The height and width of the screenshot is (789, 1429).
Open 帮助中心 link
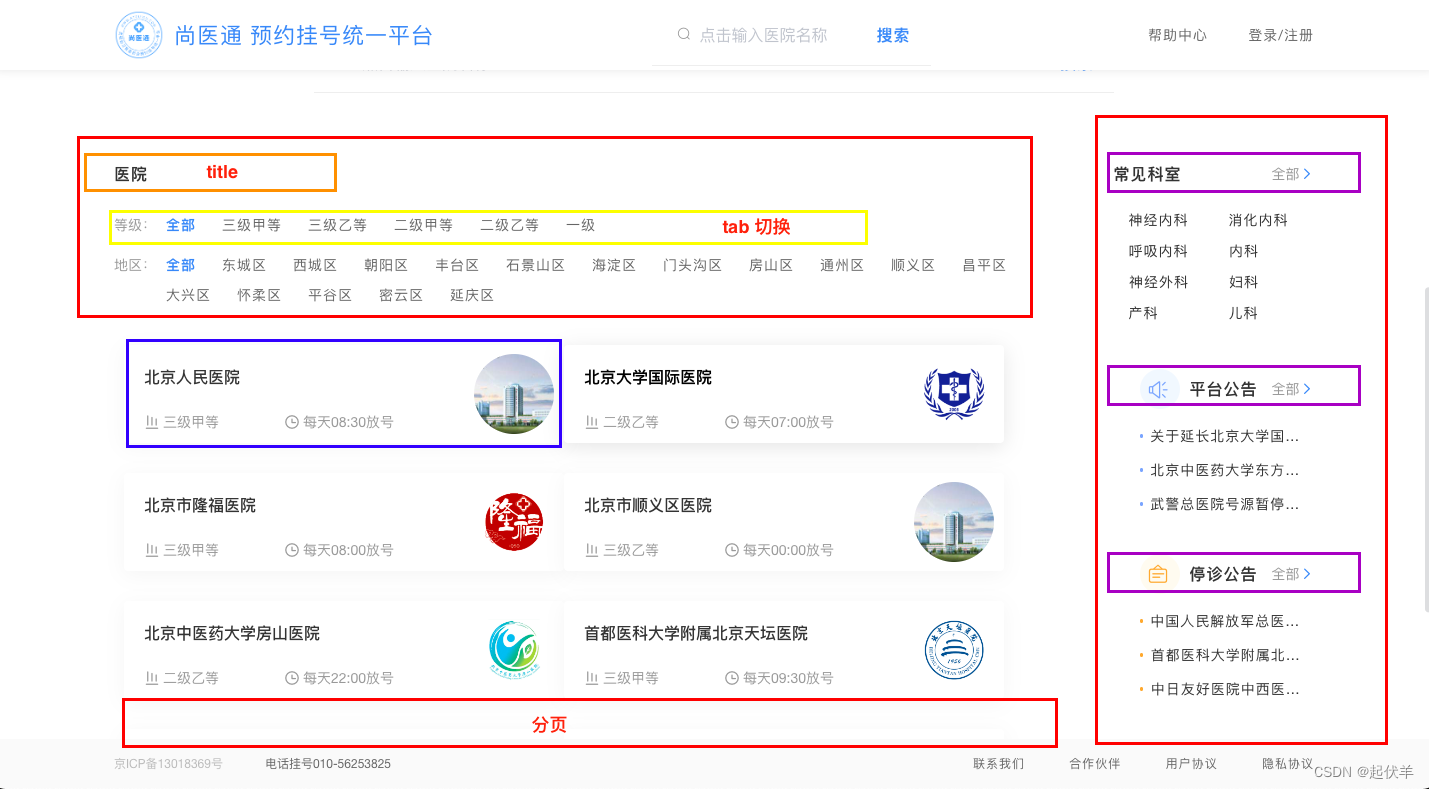(x=1177, y=35)
